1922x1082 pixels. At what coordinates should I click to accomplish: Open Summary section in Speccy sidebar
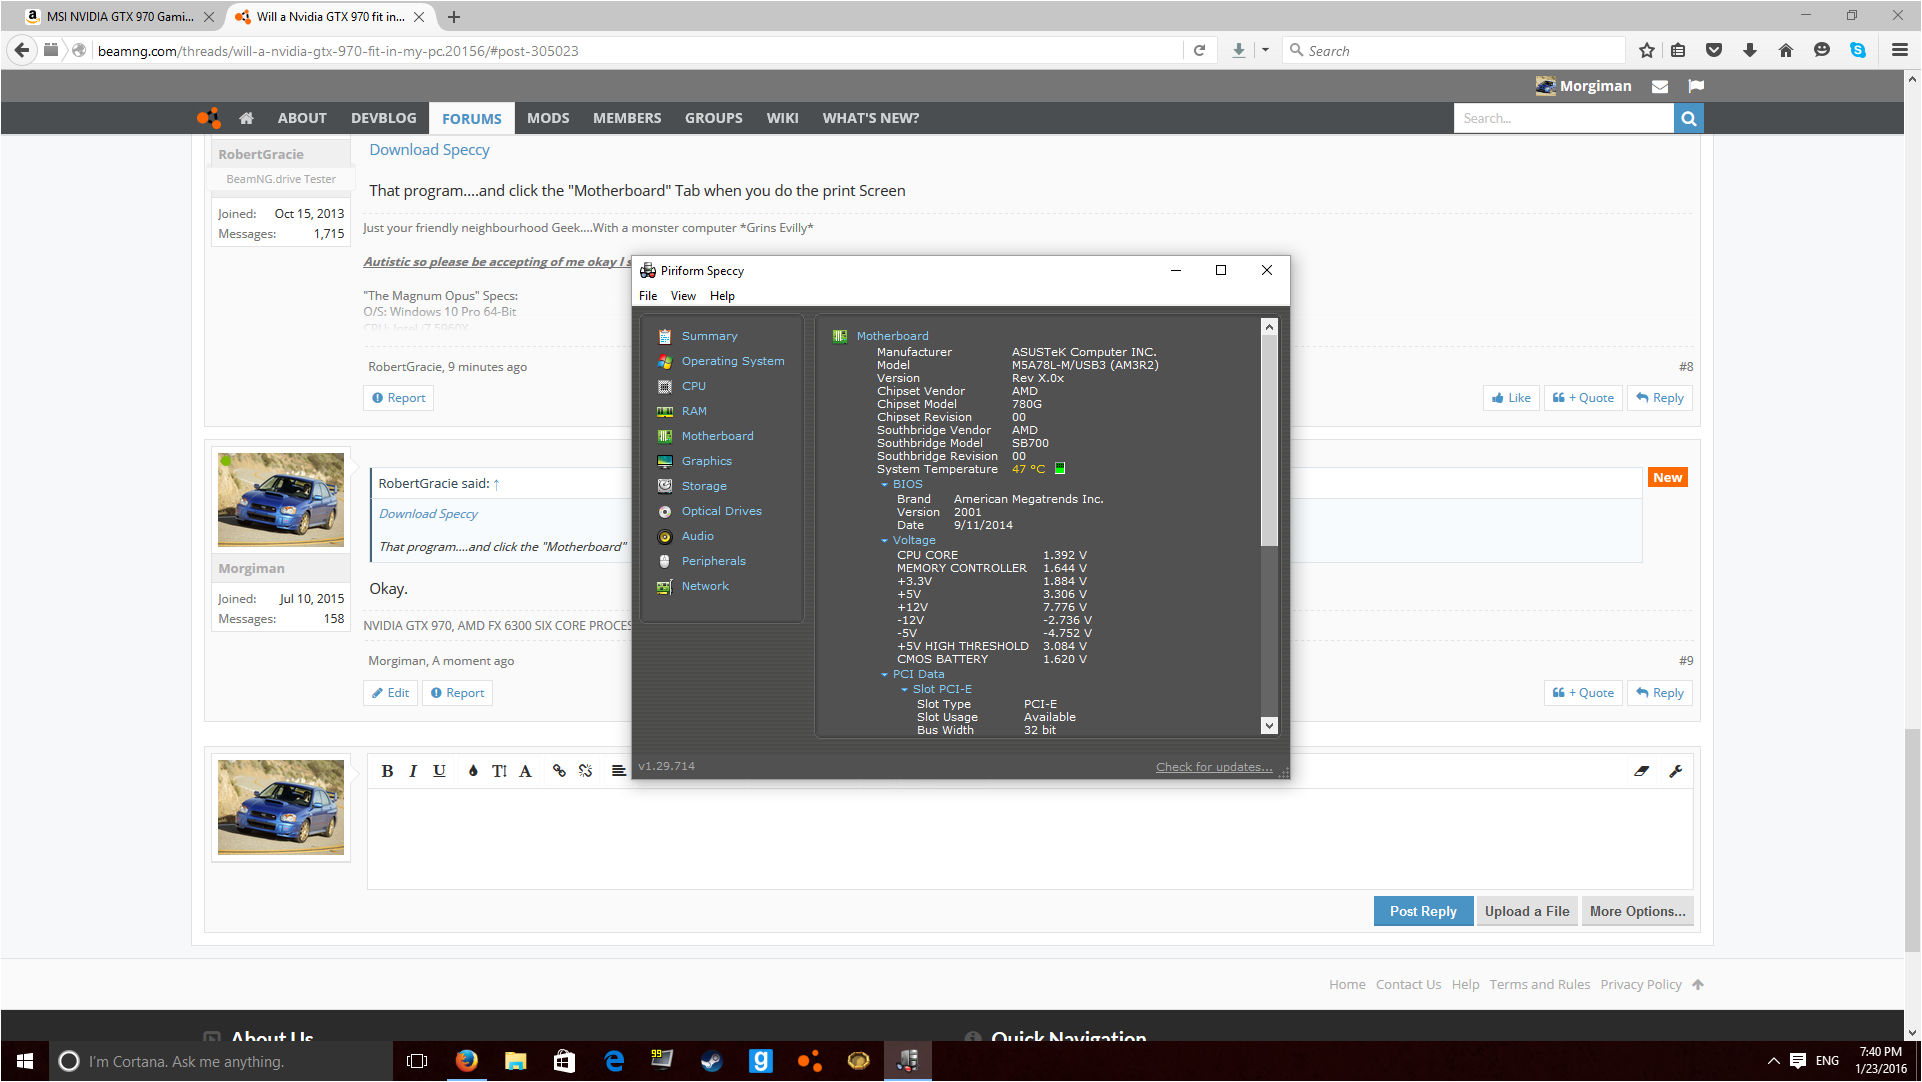click(709, 336)
